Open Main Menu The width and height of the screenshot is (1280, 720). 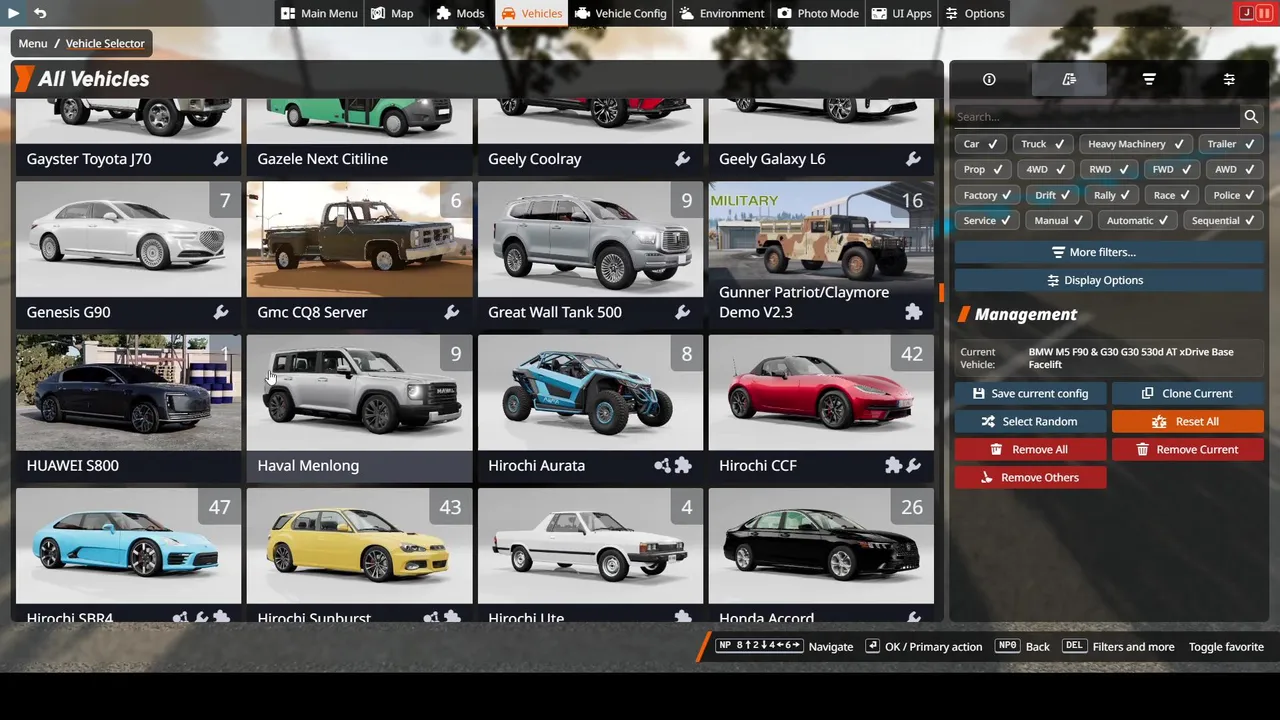click(319, 13)
